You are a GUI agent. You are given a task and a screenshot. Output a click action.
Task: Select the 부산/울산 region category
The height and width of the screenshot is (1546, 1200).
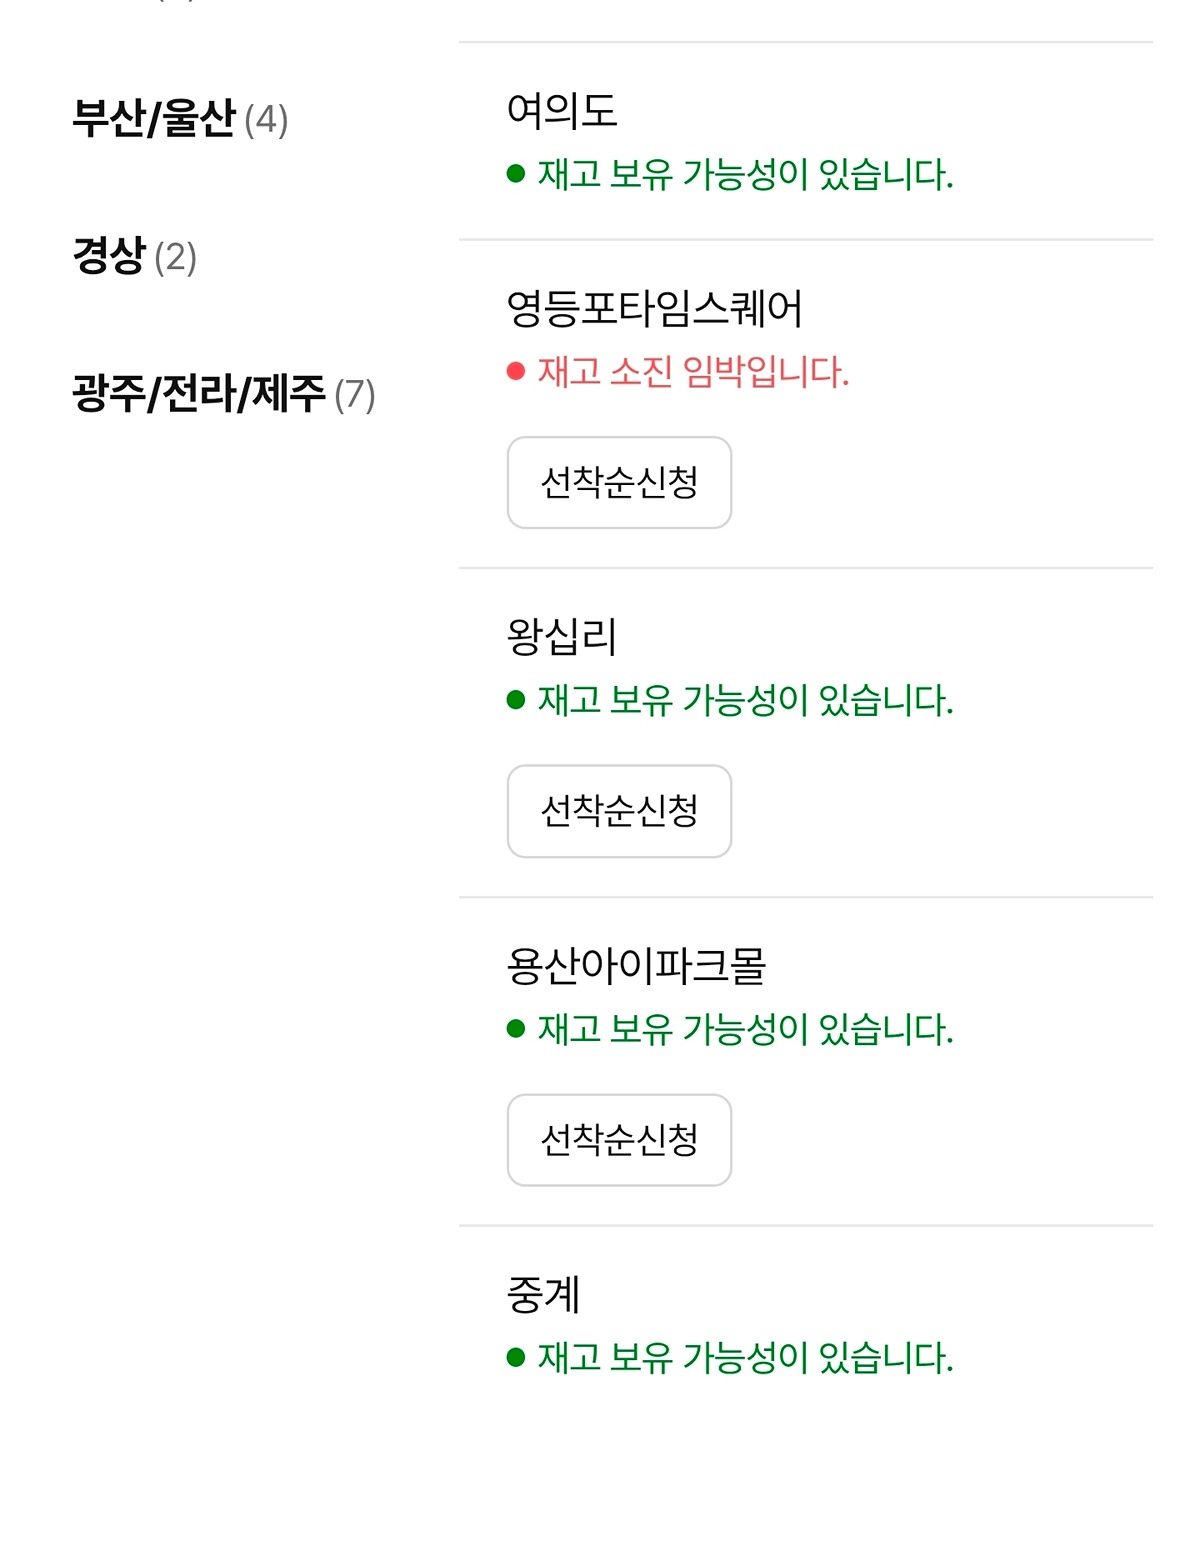pyautogui.click(x=180, y=118)
